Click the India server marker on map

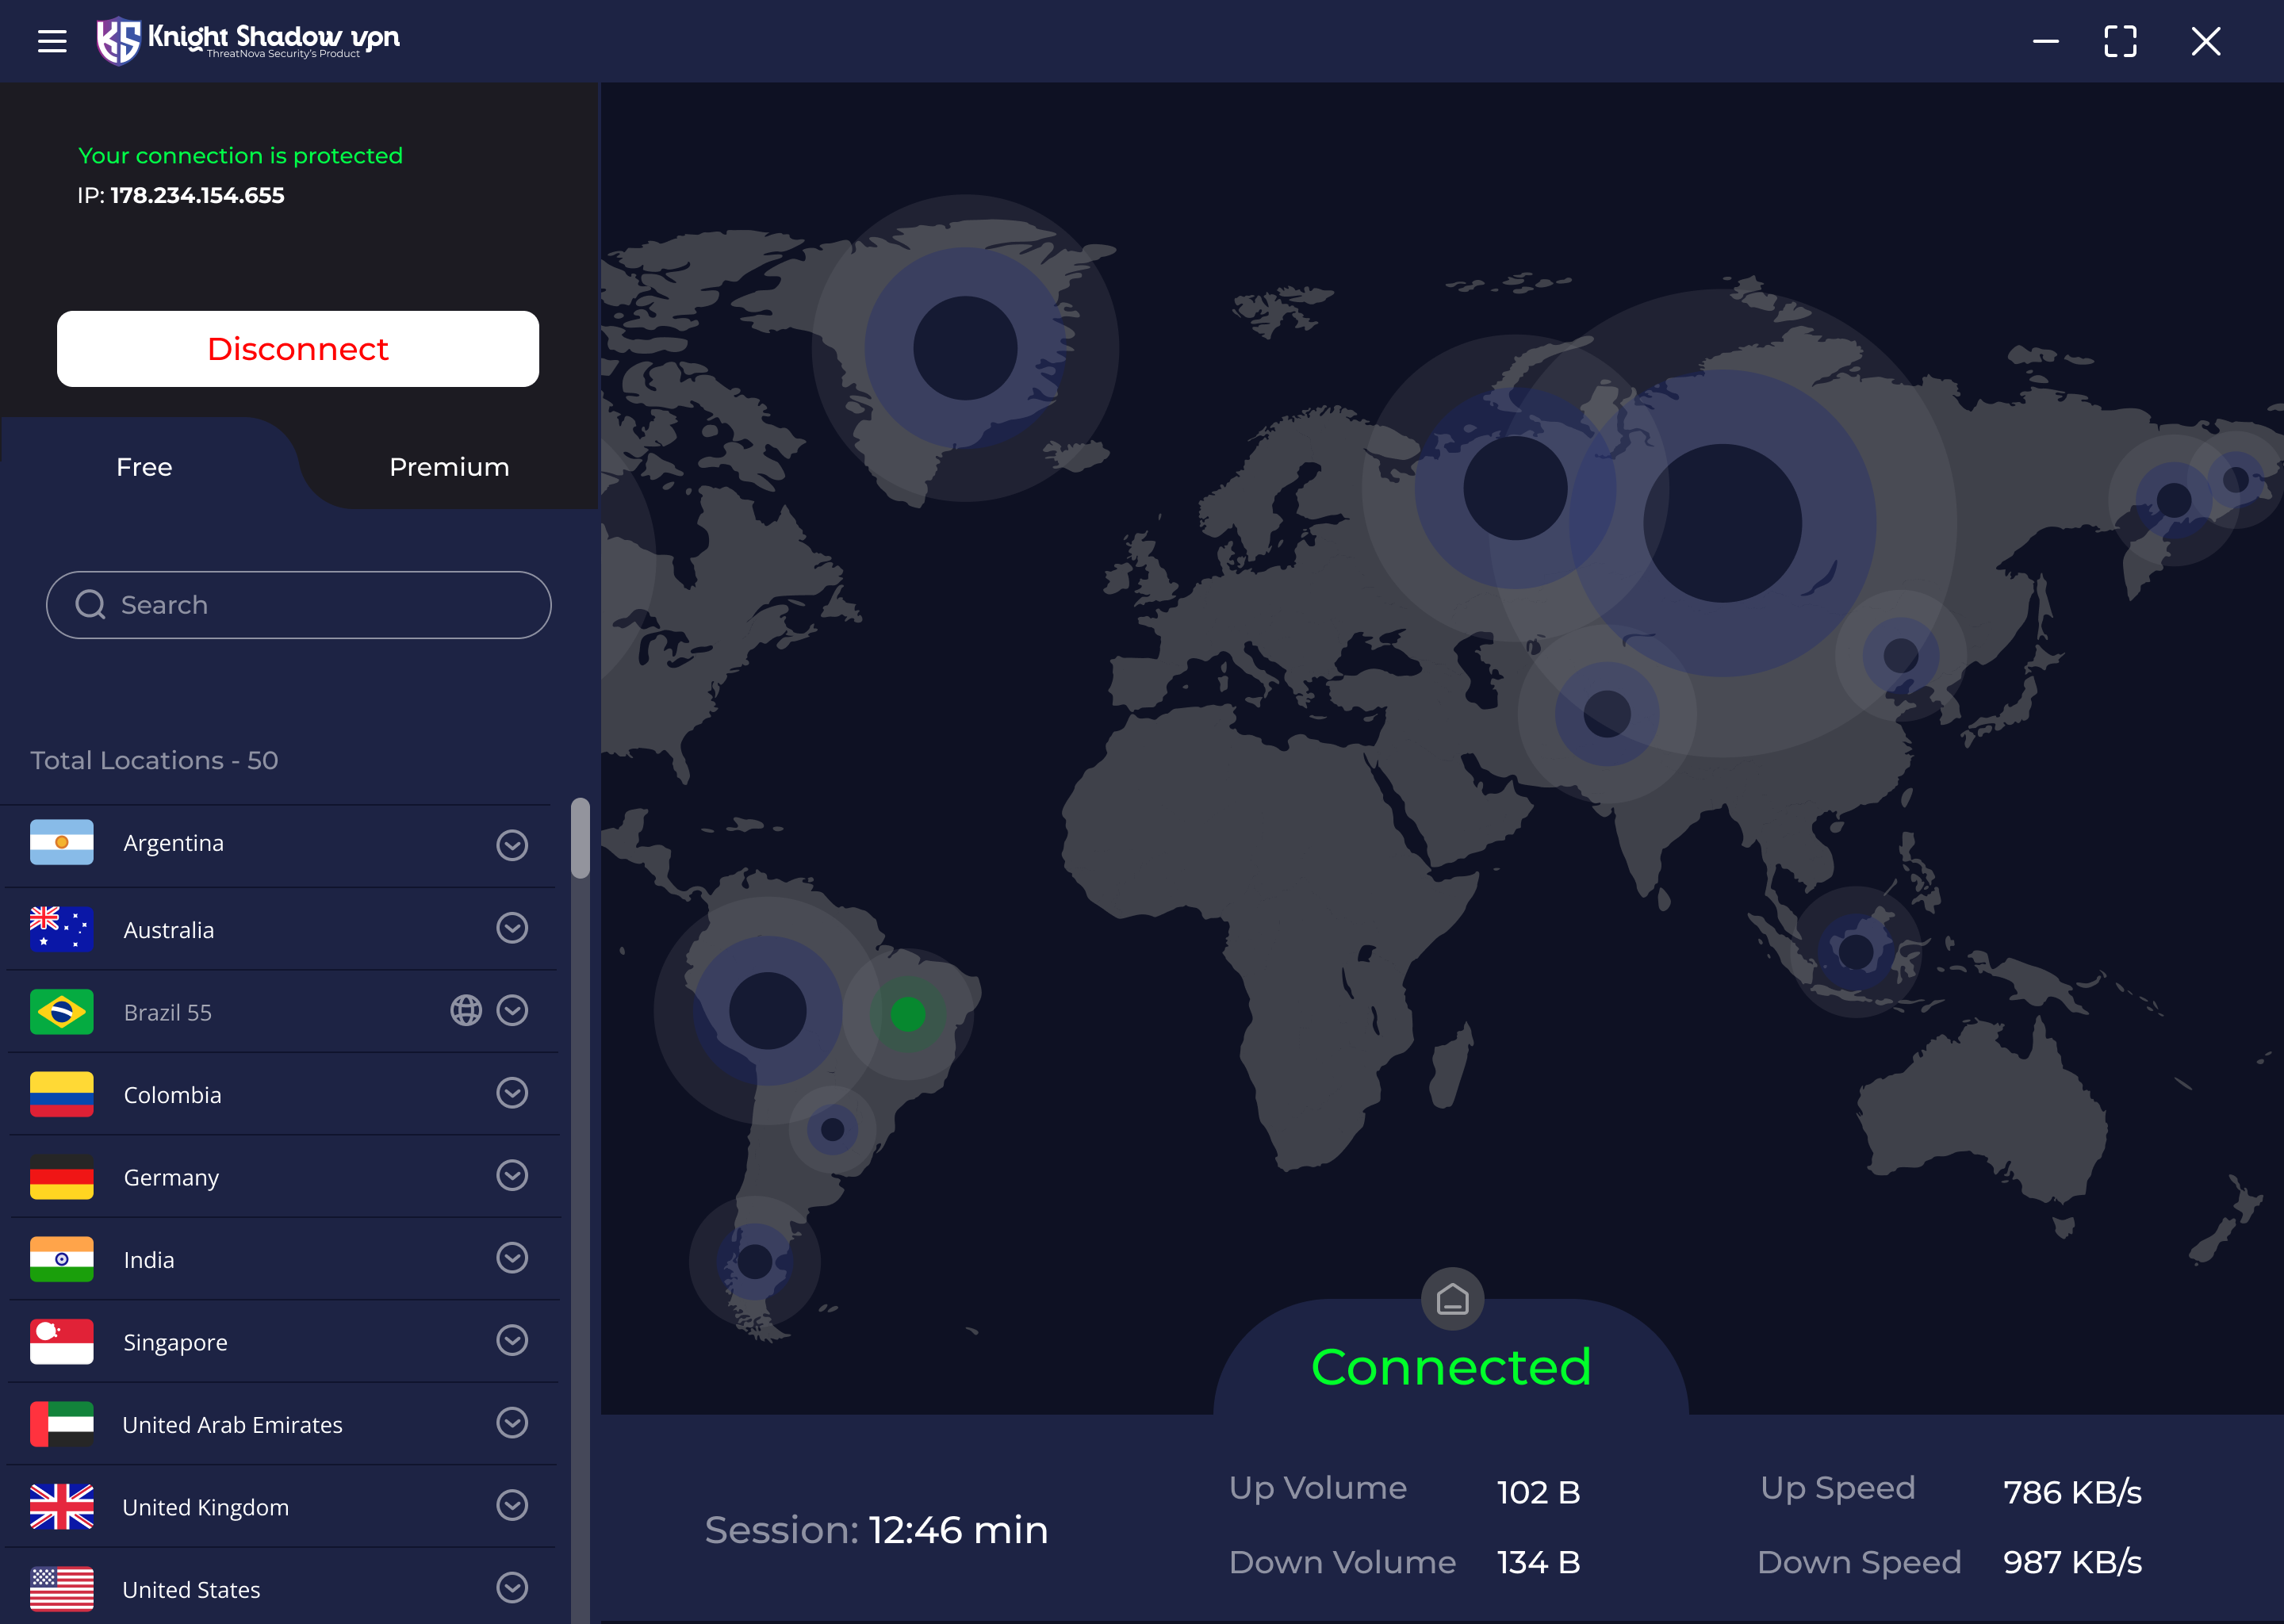pos(1607,714)
